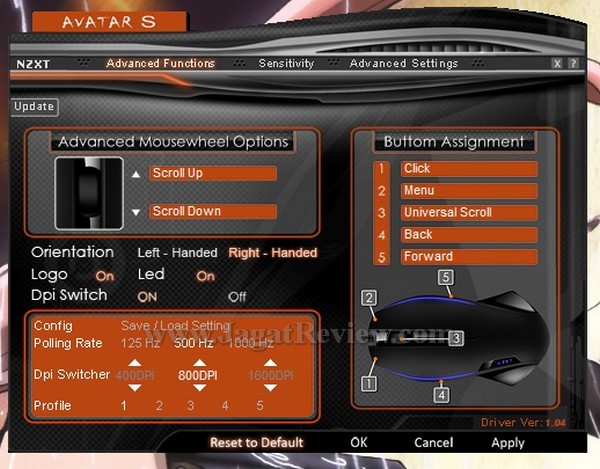Click the Avatar S title tab
This screenshot has height=469, width=600.
[x=109, y=21]
